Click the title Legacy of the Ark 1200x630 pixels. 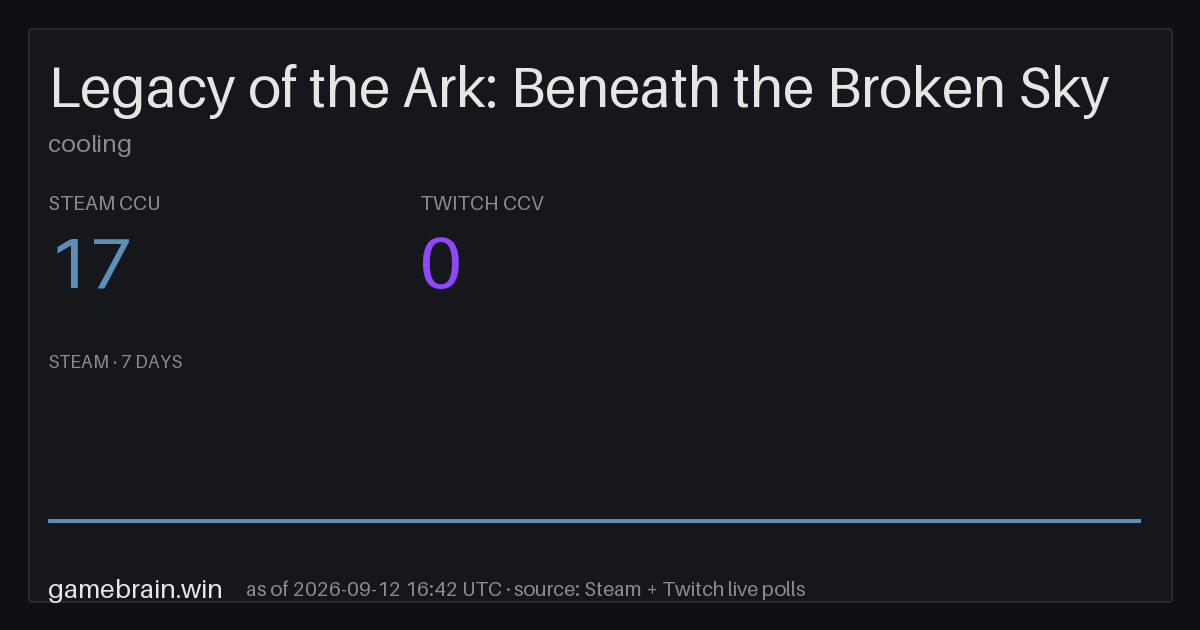[579, 89]
